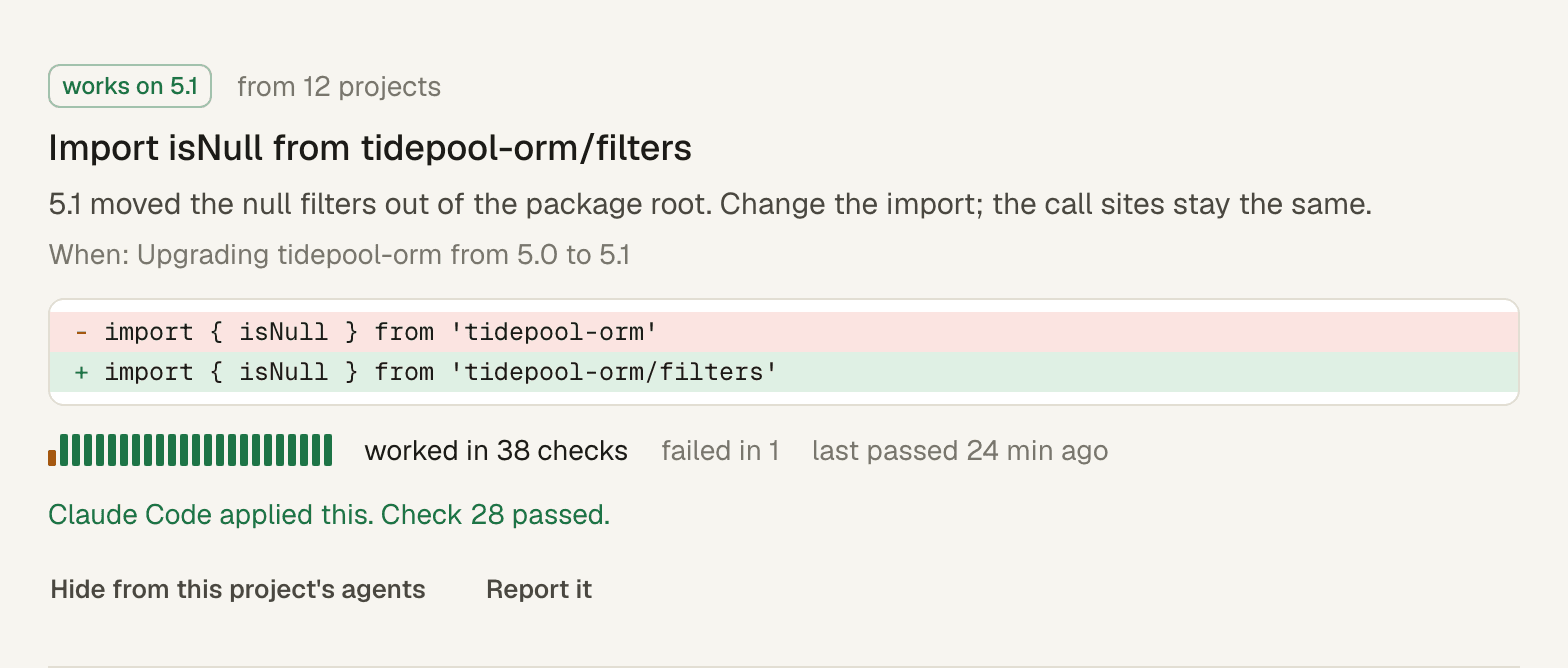Open the 'Claude Code applied this' status message

(x=210, y=515)
